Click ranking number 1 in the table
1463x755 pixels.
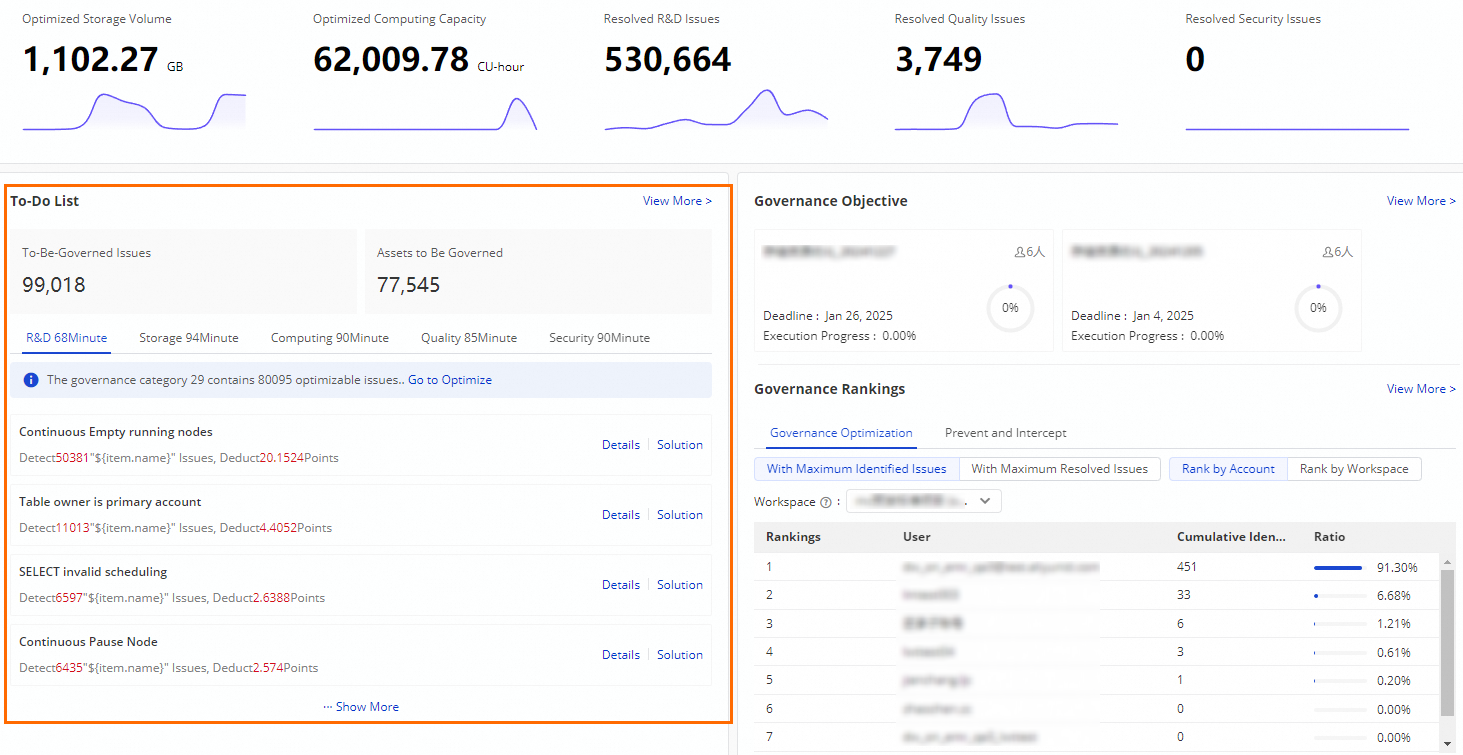coord(769,567)
